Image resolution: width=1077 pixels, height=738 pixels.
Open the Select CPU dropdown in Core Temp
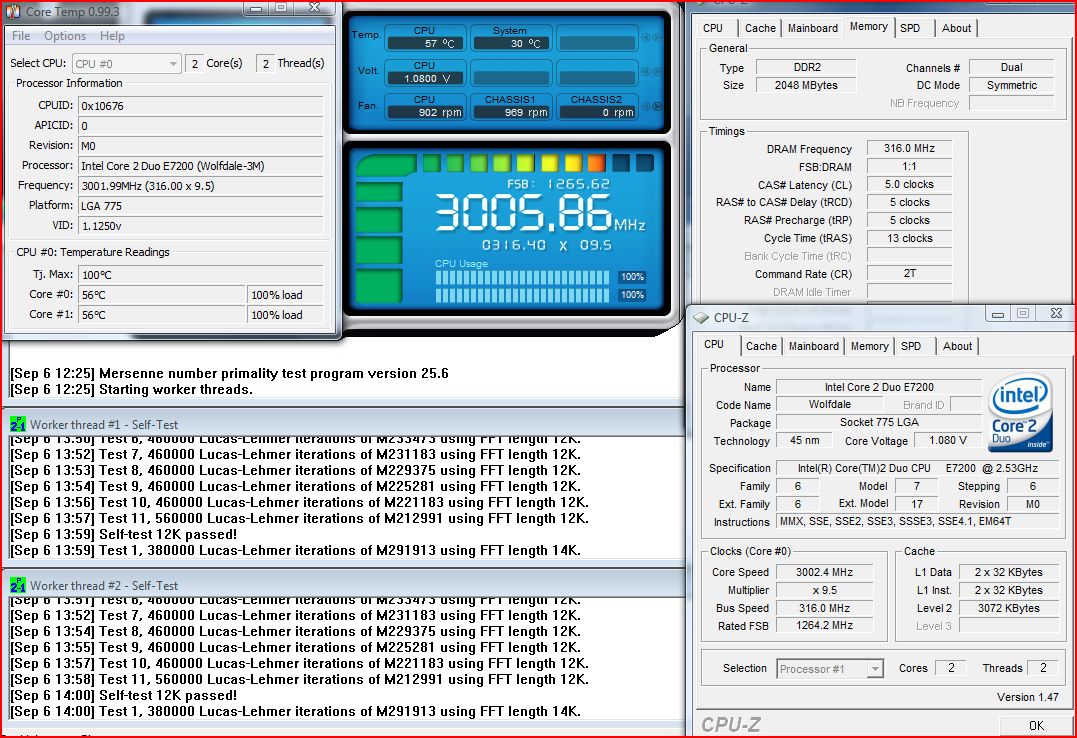[x=126, y=64]
